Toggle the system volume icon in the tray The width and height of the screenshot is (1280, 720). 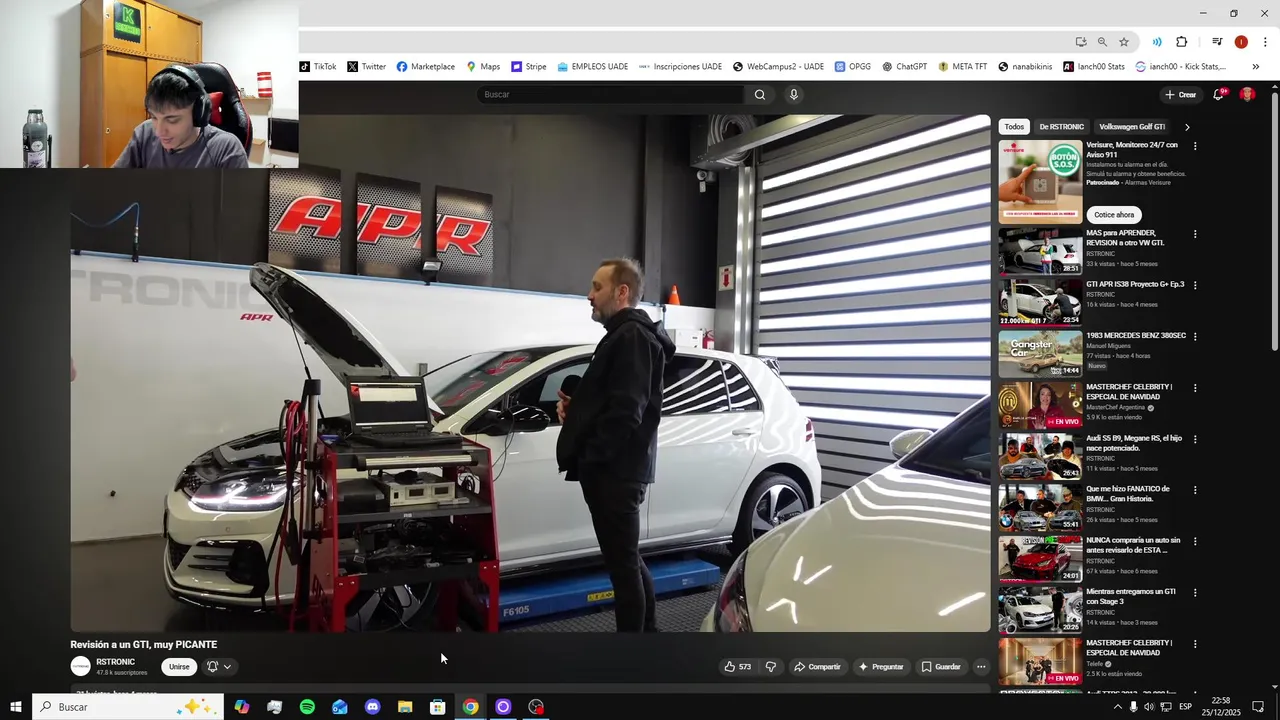point(1149,707)
